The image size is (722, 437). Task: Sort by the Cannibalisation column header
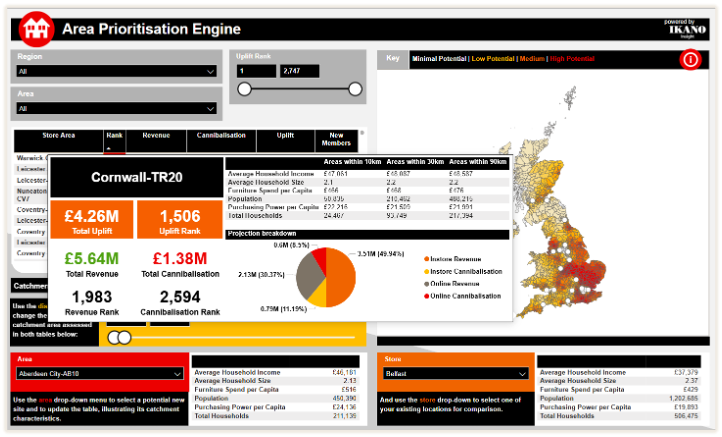tap(221, 140)
